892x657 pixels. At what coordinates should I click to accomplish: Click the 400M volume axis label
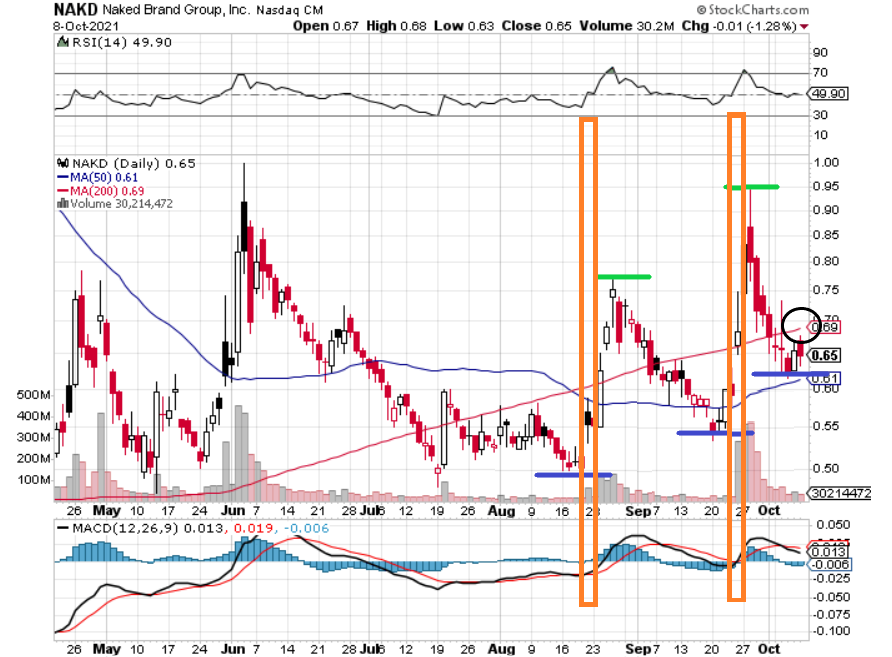[34, 416]
